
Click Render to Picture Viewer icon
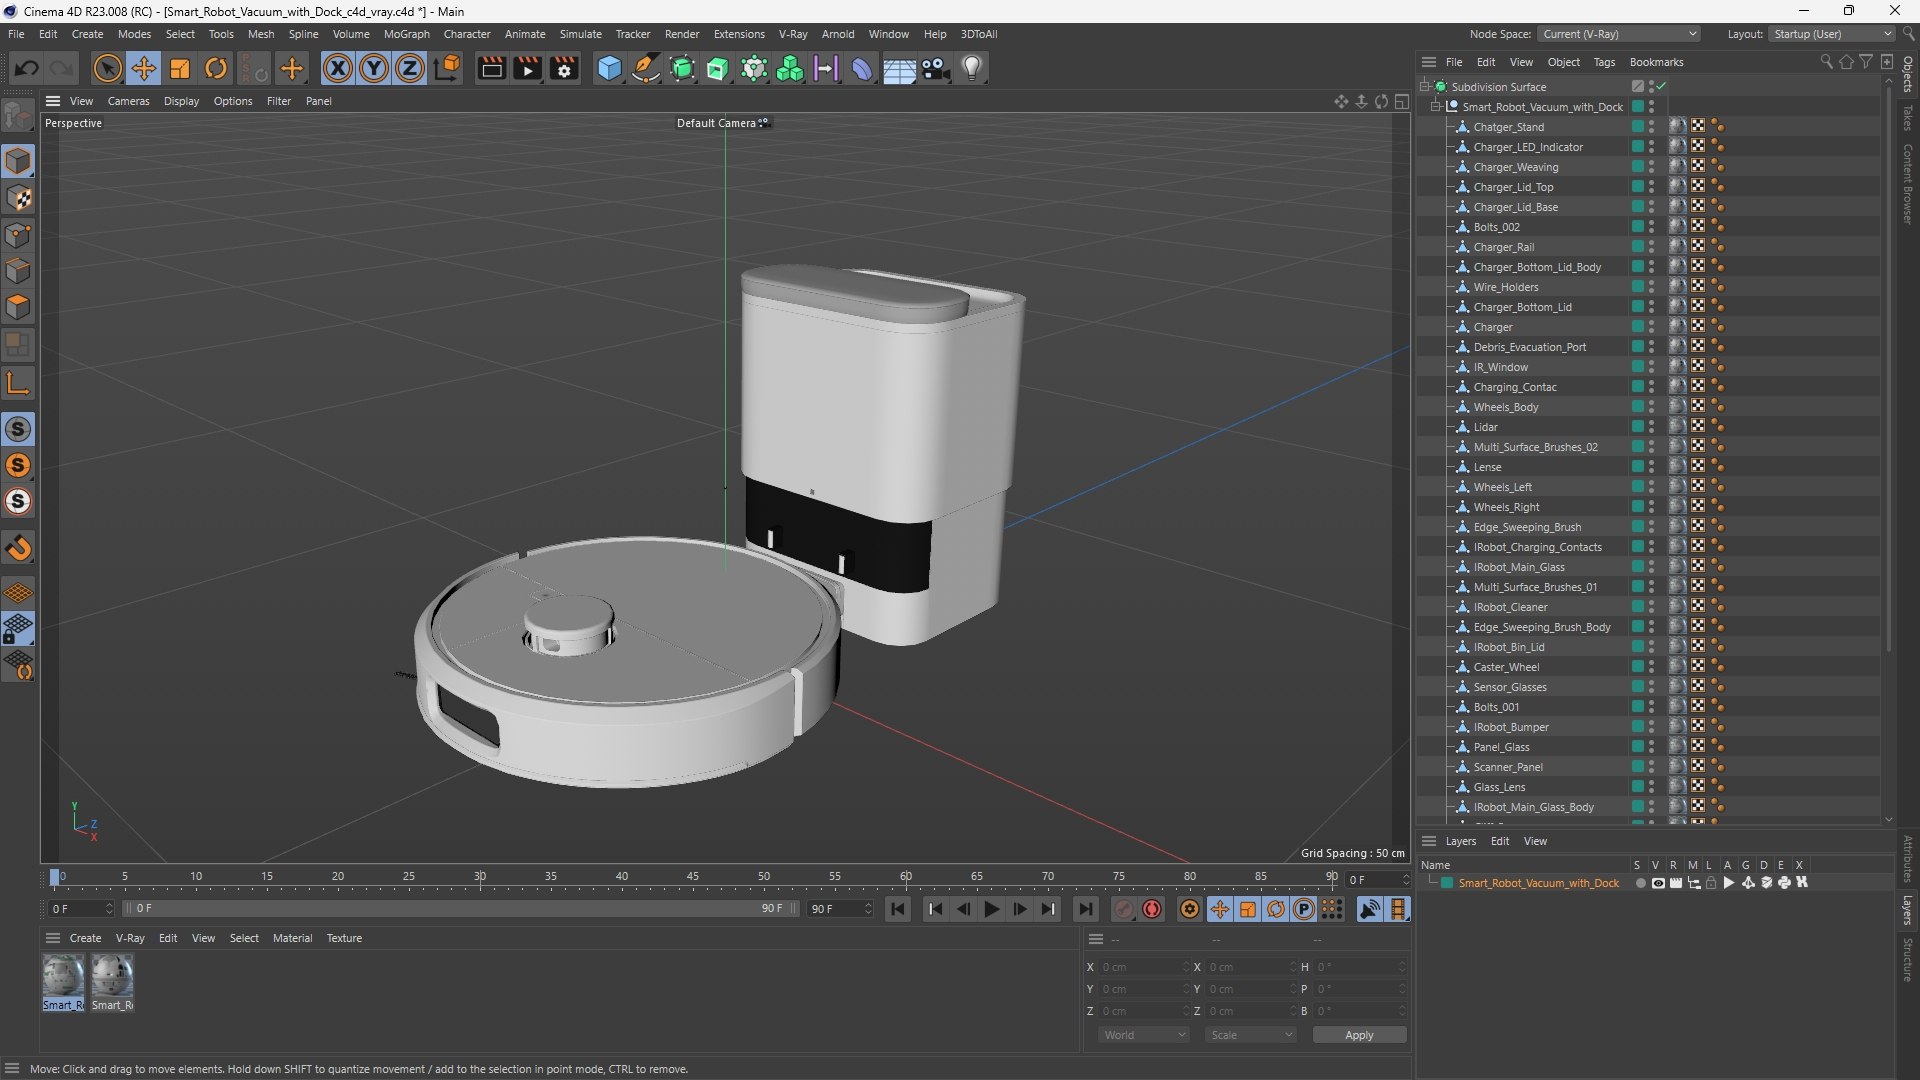(x=527, y=68)
